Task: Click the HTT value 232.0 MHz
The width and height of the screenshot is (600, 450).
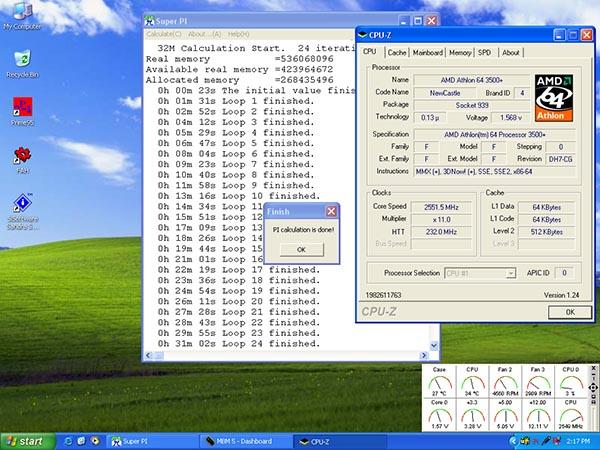Action: 441,232
